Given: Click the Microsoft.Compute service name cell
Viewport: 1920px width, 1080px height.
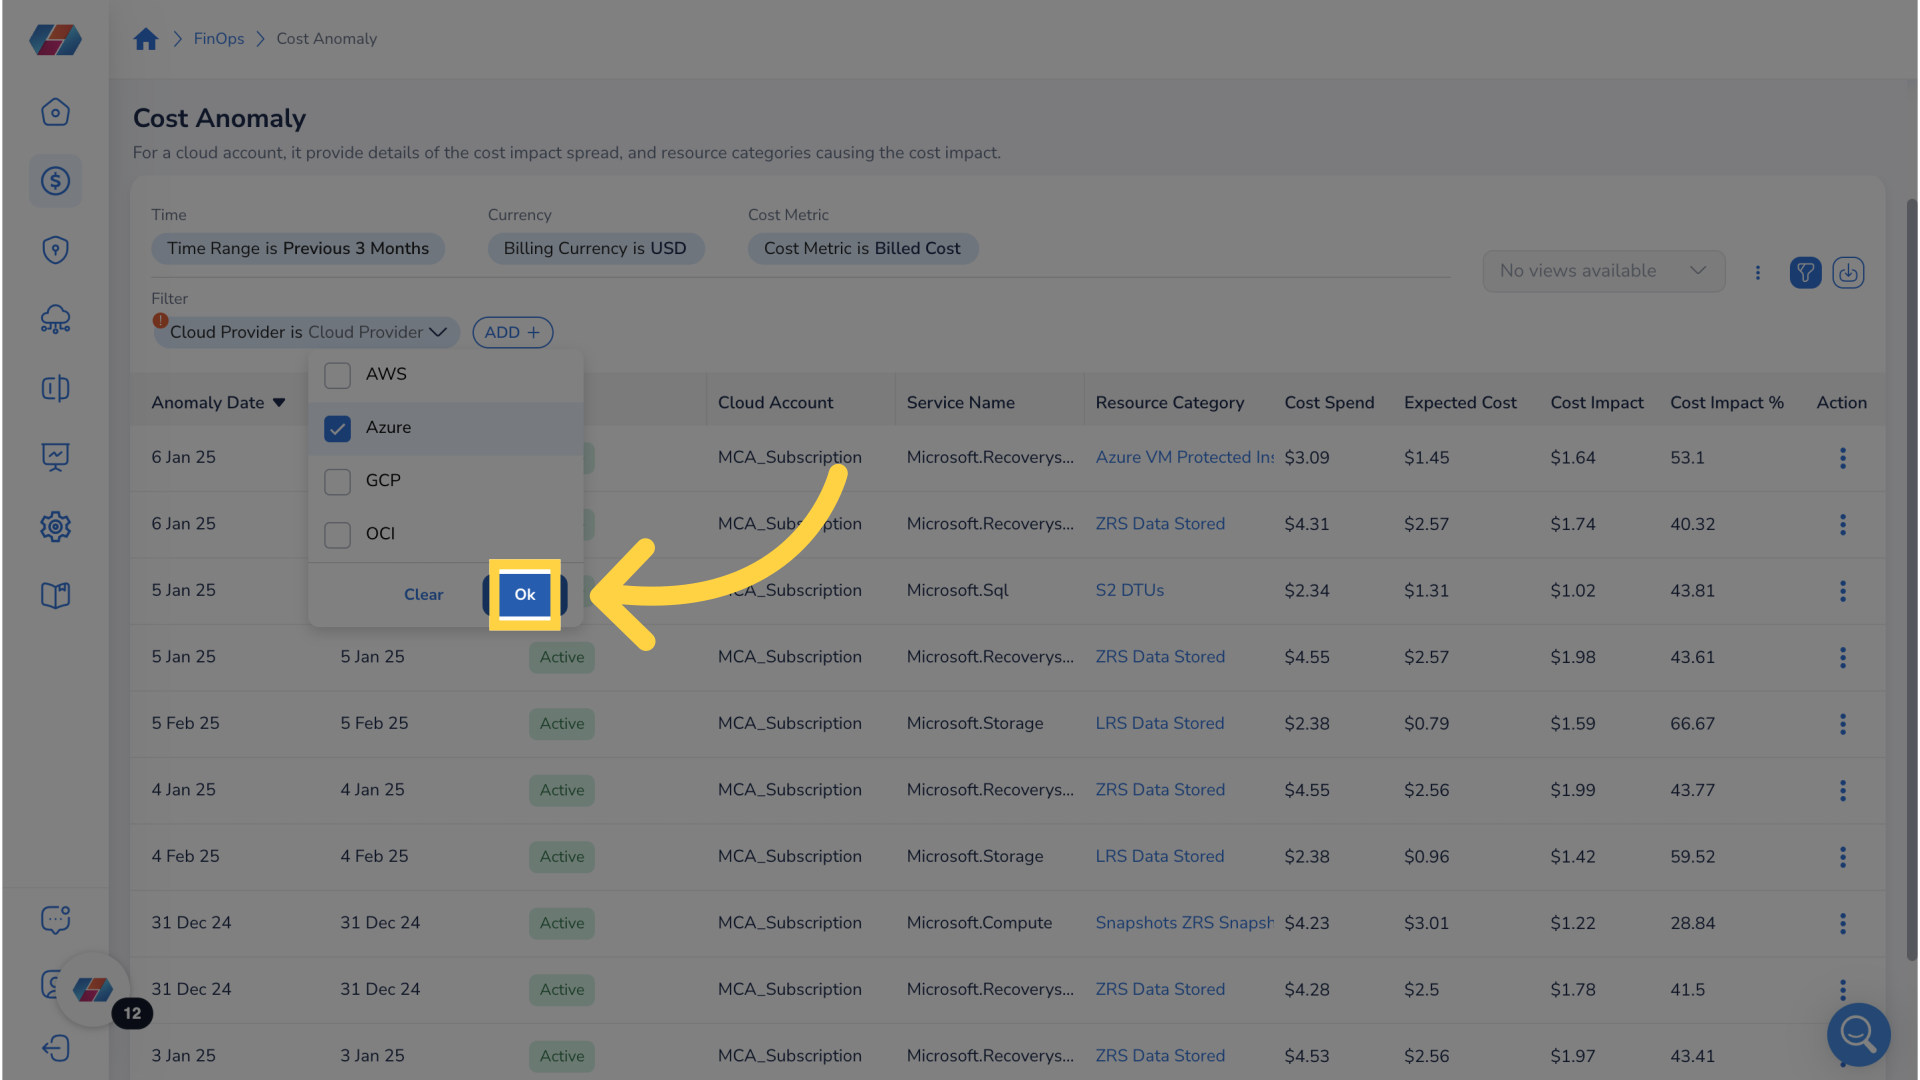Looking at the screenshot, I should (x=979, y=922).
